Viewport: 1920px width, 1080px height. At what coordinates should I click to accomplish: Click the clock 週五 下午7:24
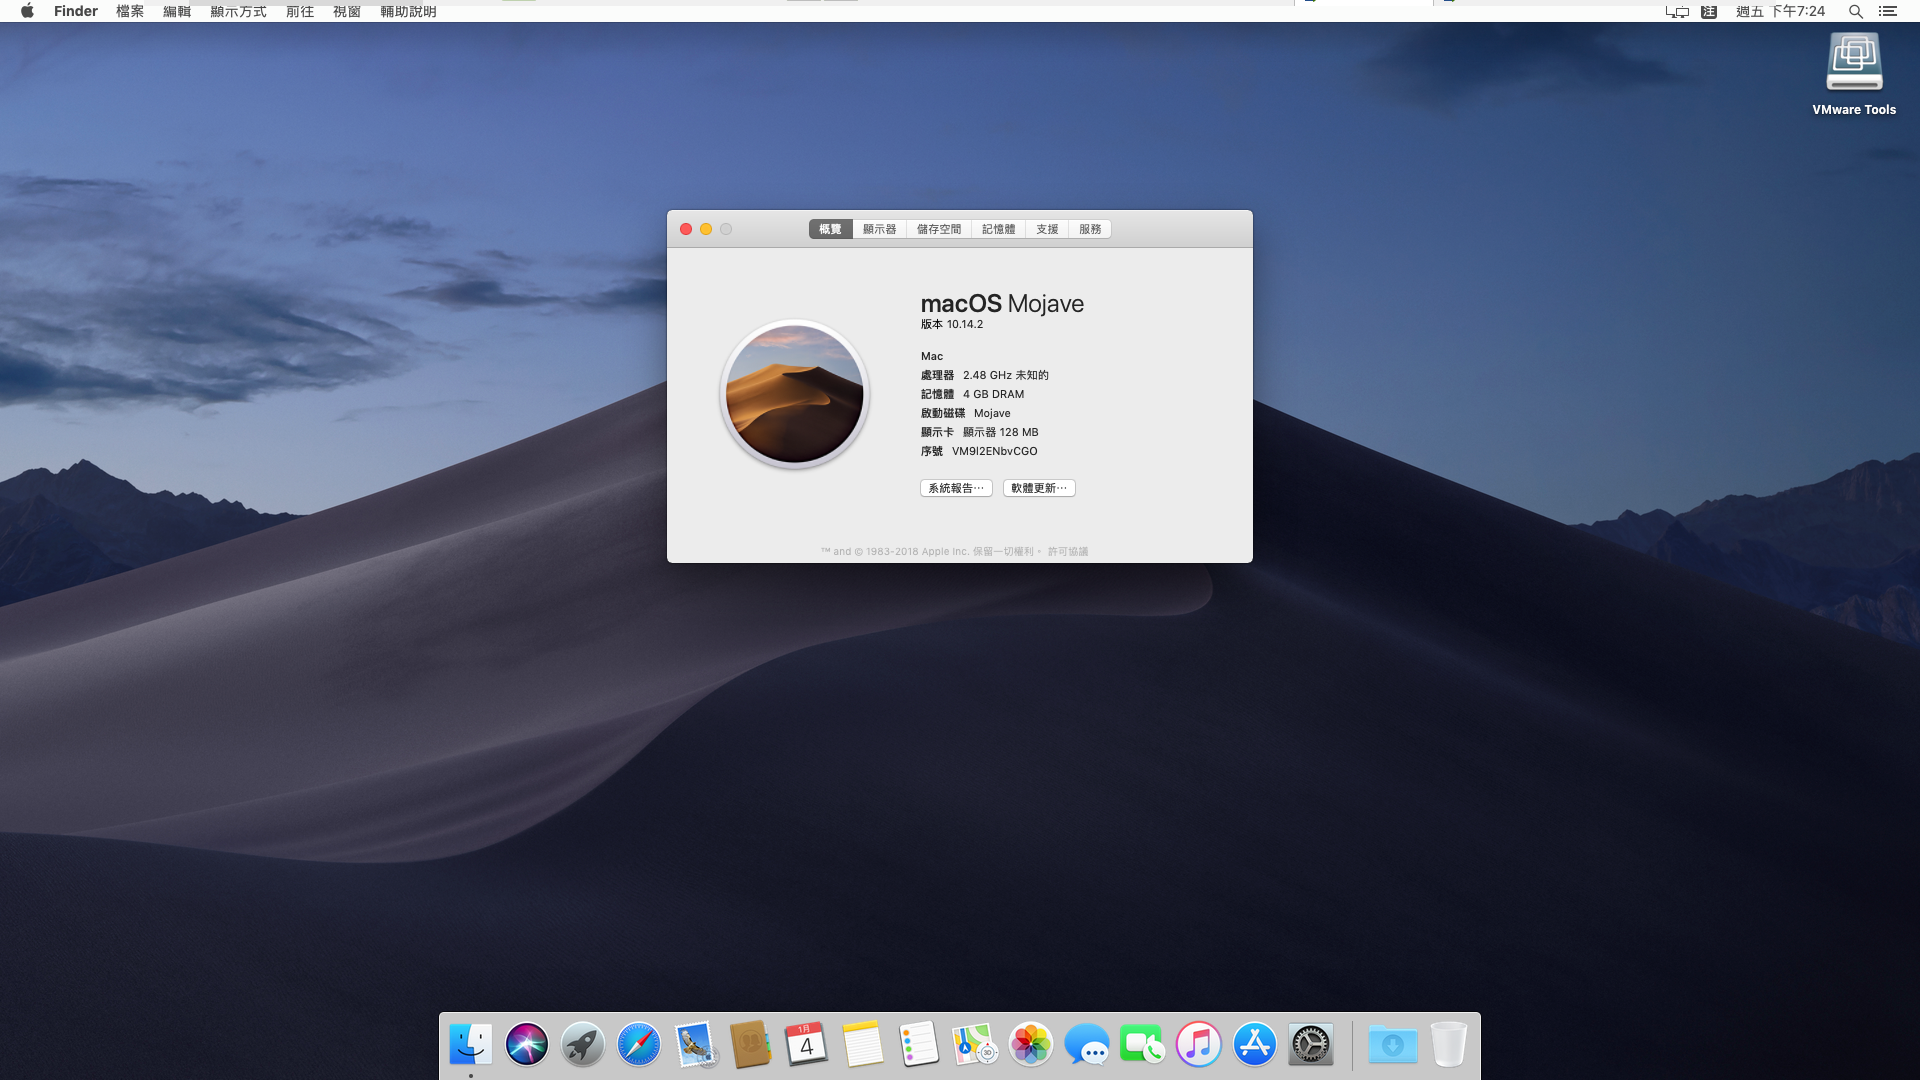click(x=1781, y=11)
